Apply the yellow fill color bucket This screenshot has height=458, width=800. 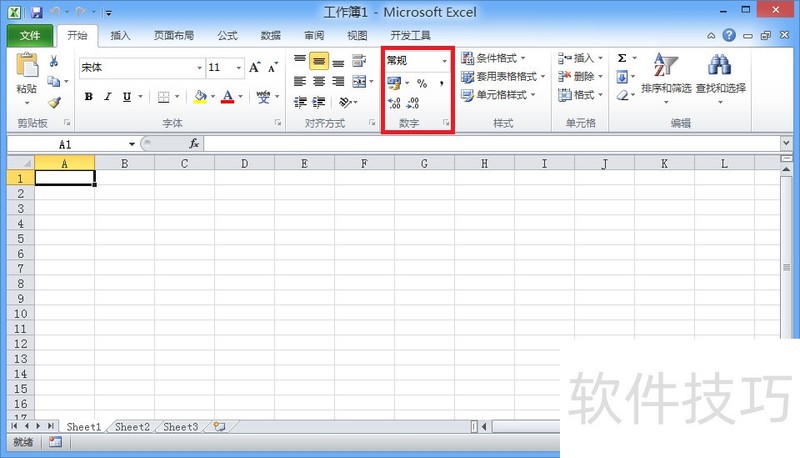click(201, 96)
